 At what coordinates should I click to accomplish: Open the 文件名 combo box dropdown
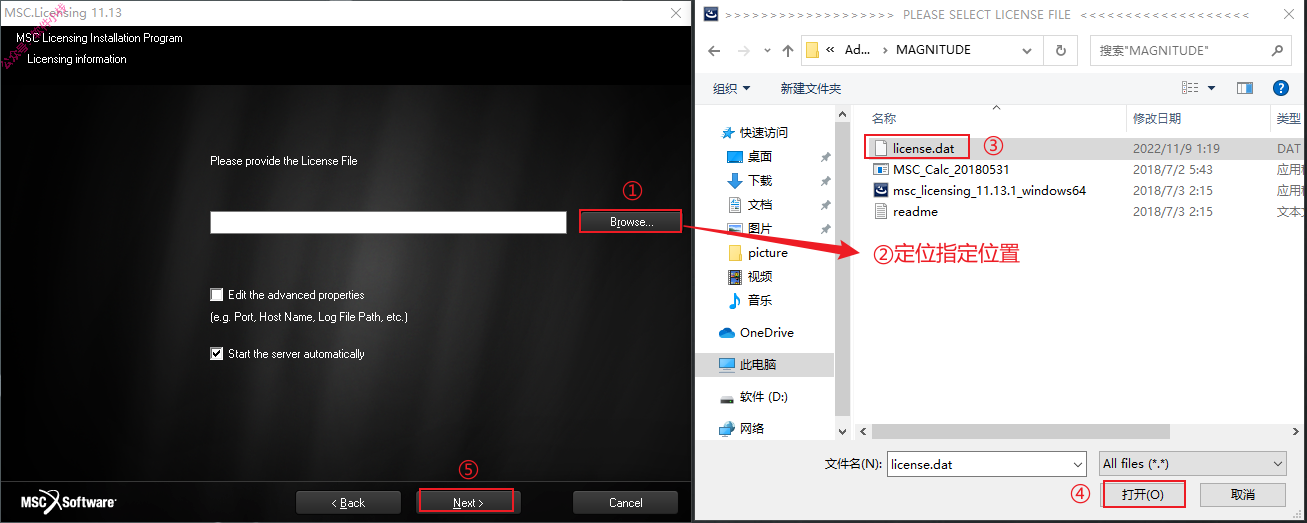pyautogui.click(x=1077, y=464)
